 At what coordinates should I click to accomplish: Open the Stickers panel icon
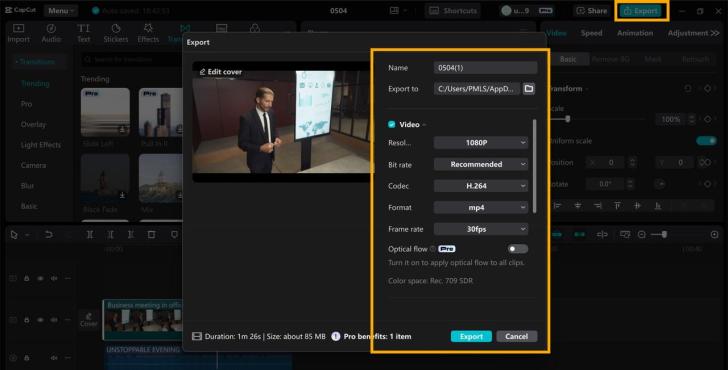point(116,28)
